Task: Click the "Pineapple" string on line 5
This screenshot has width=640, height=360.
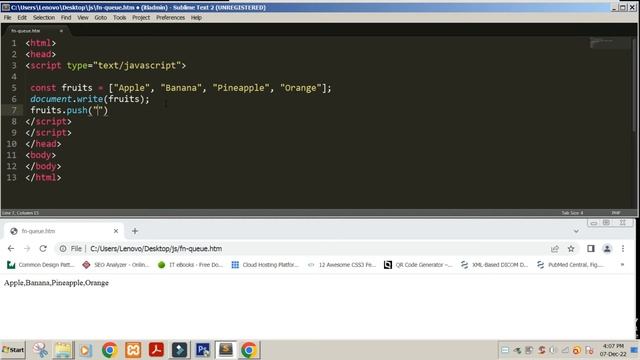Action: (x=241, y=88)
